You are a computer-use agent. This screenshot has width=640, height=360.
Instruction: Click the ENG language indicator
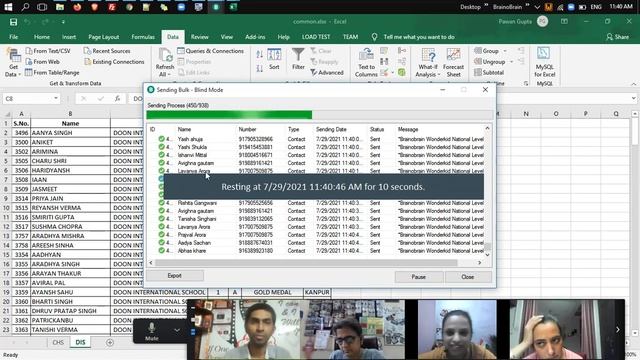pos(596,7)
